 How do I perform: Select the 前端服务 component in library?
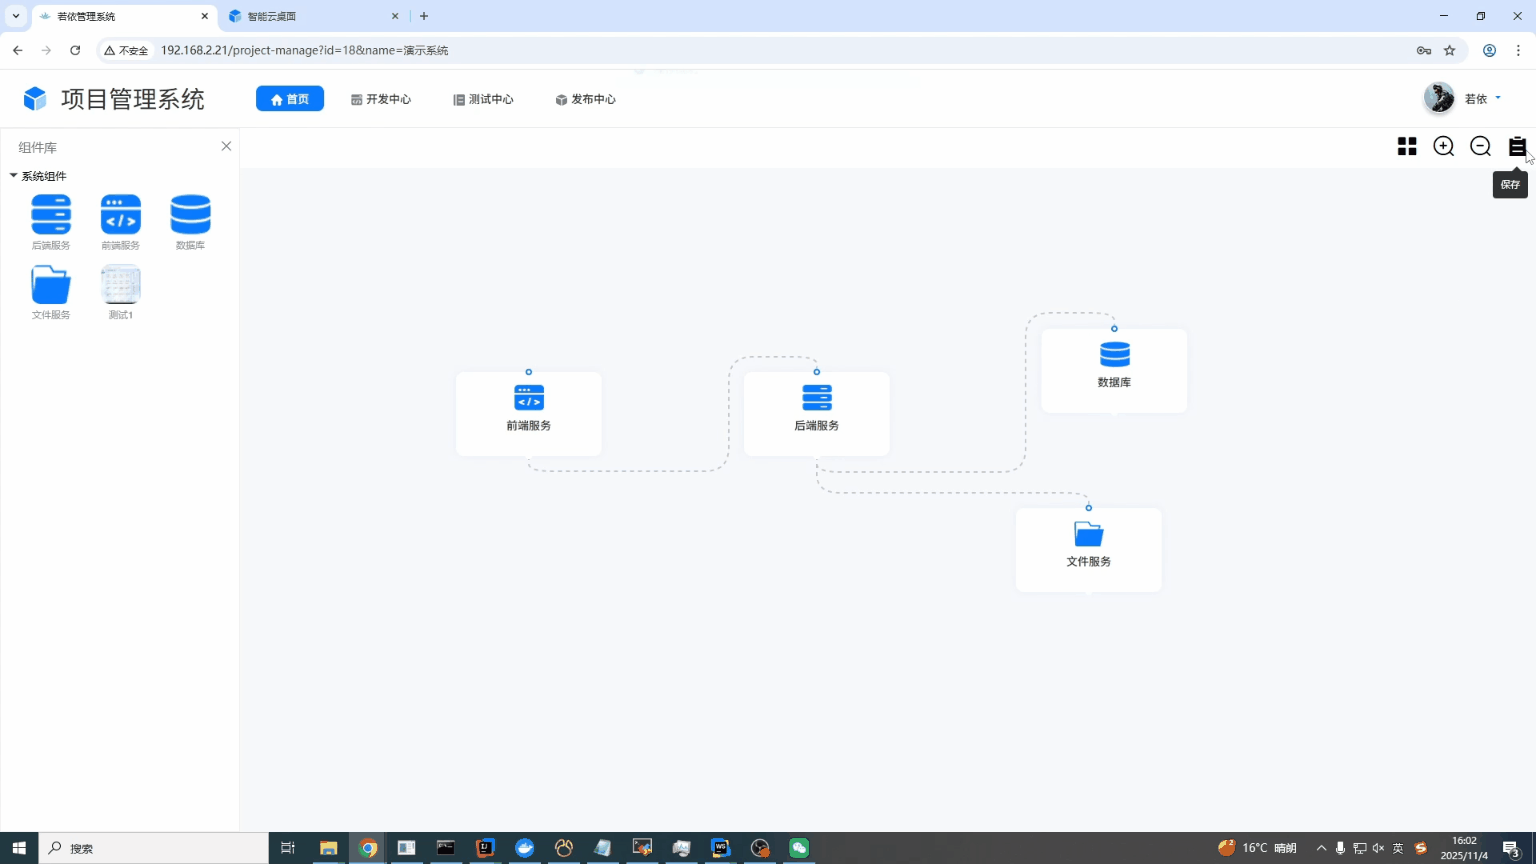(121, 215)
